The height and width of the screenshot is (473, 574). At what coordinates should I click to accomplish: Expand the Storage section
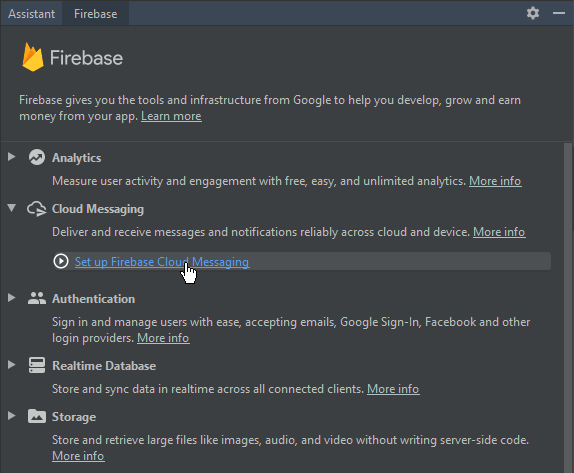coord(12,416)
